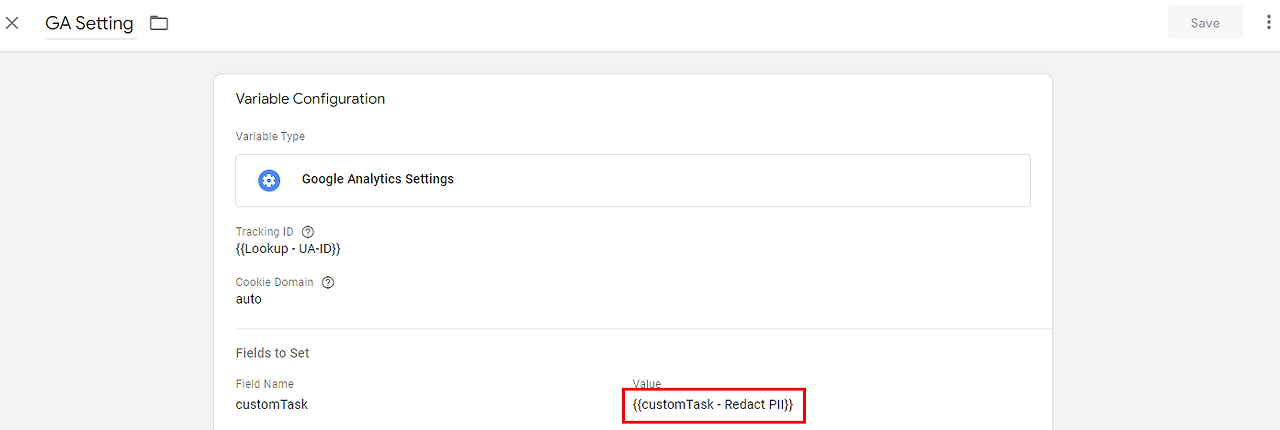Click the Cookie Domain value auto
The height and width of the screenshot is (430, 1280).
tap(249, 299)
